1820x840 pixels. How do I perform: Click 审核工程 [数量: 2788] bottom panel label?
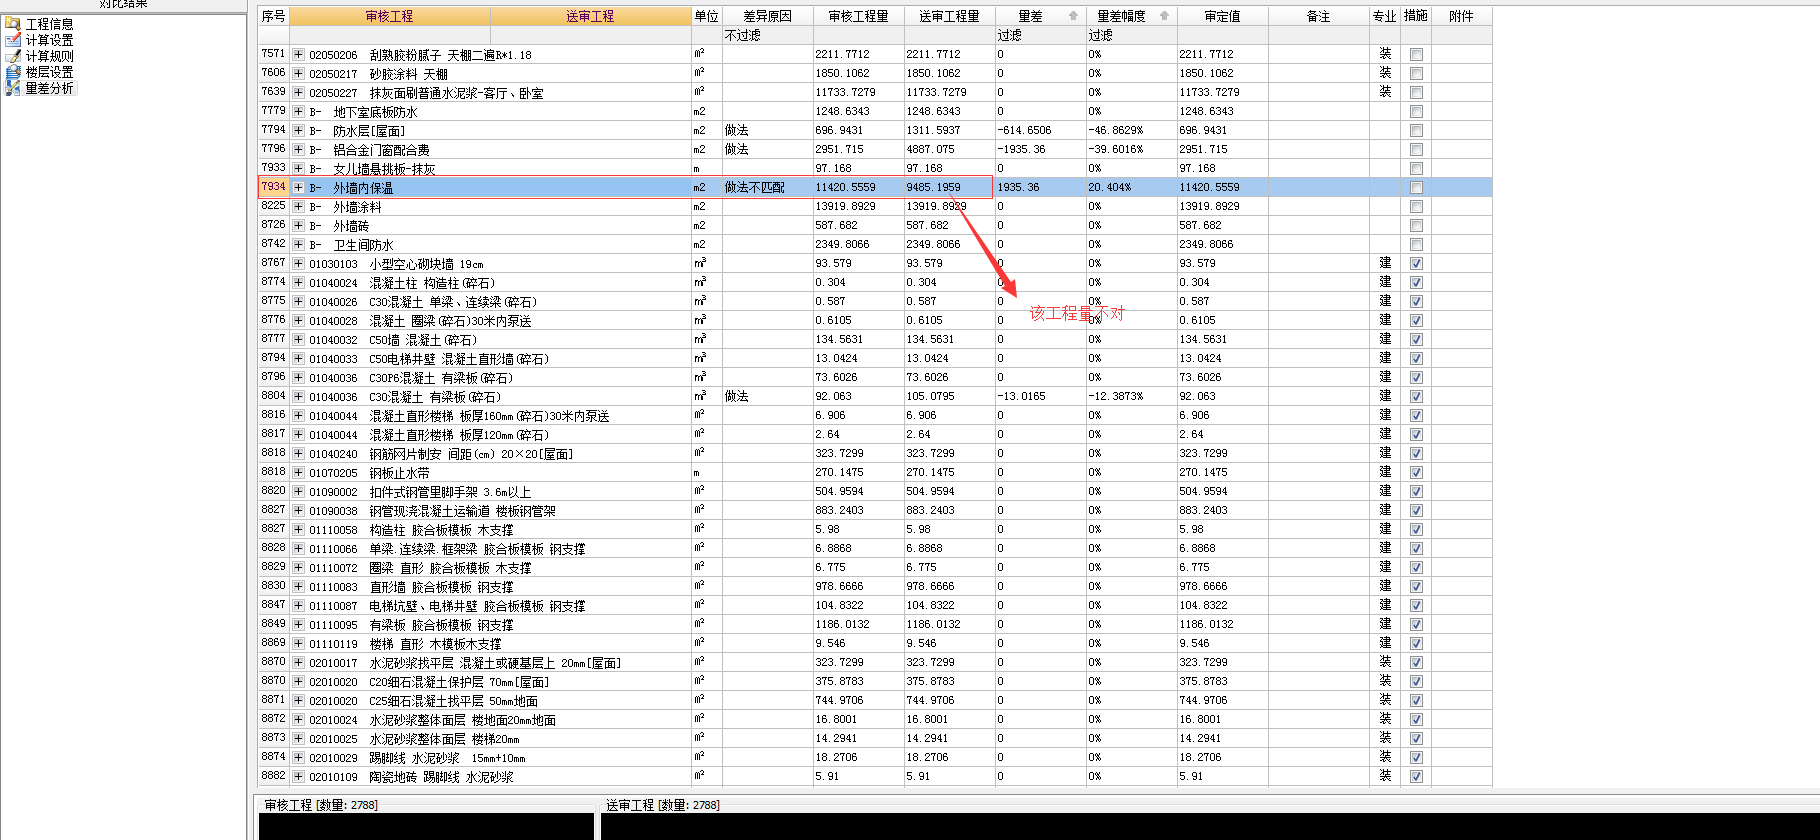(x=321, y=805)
